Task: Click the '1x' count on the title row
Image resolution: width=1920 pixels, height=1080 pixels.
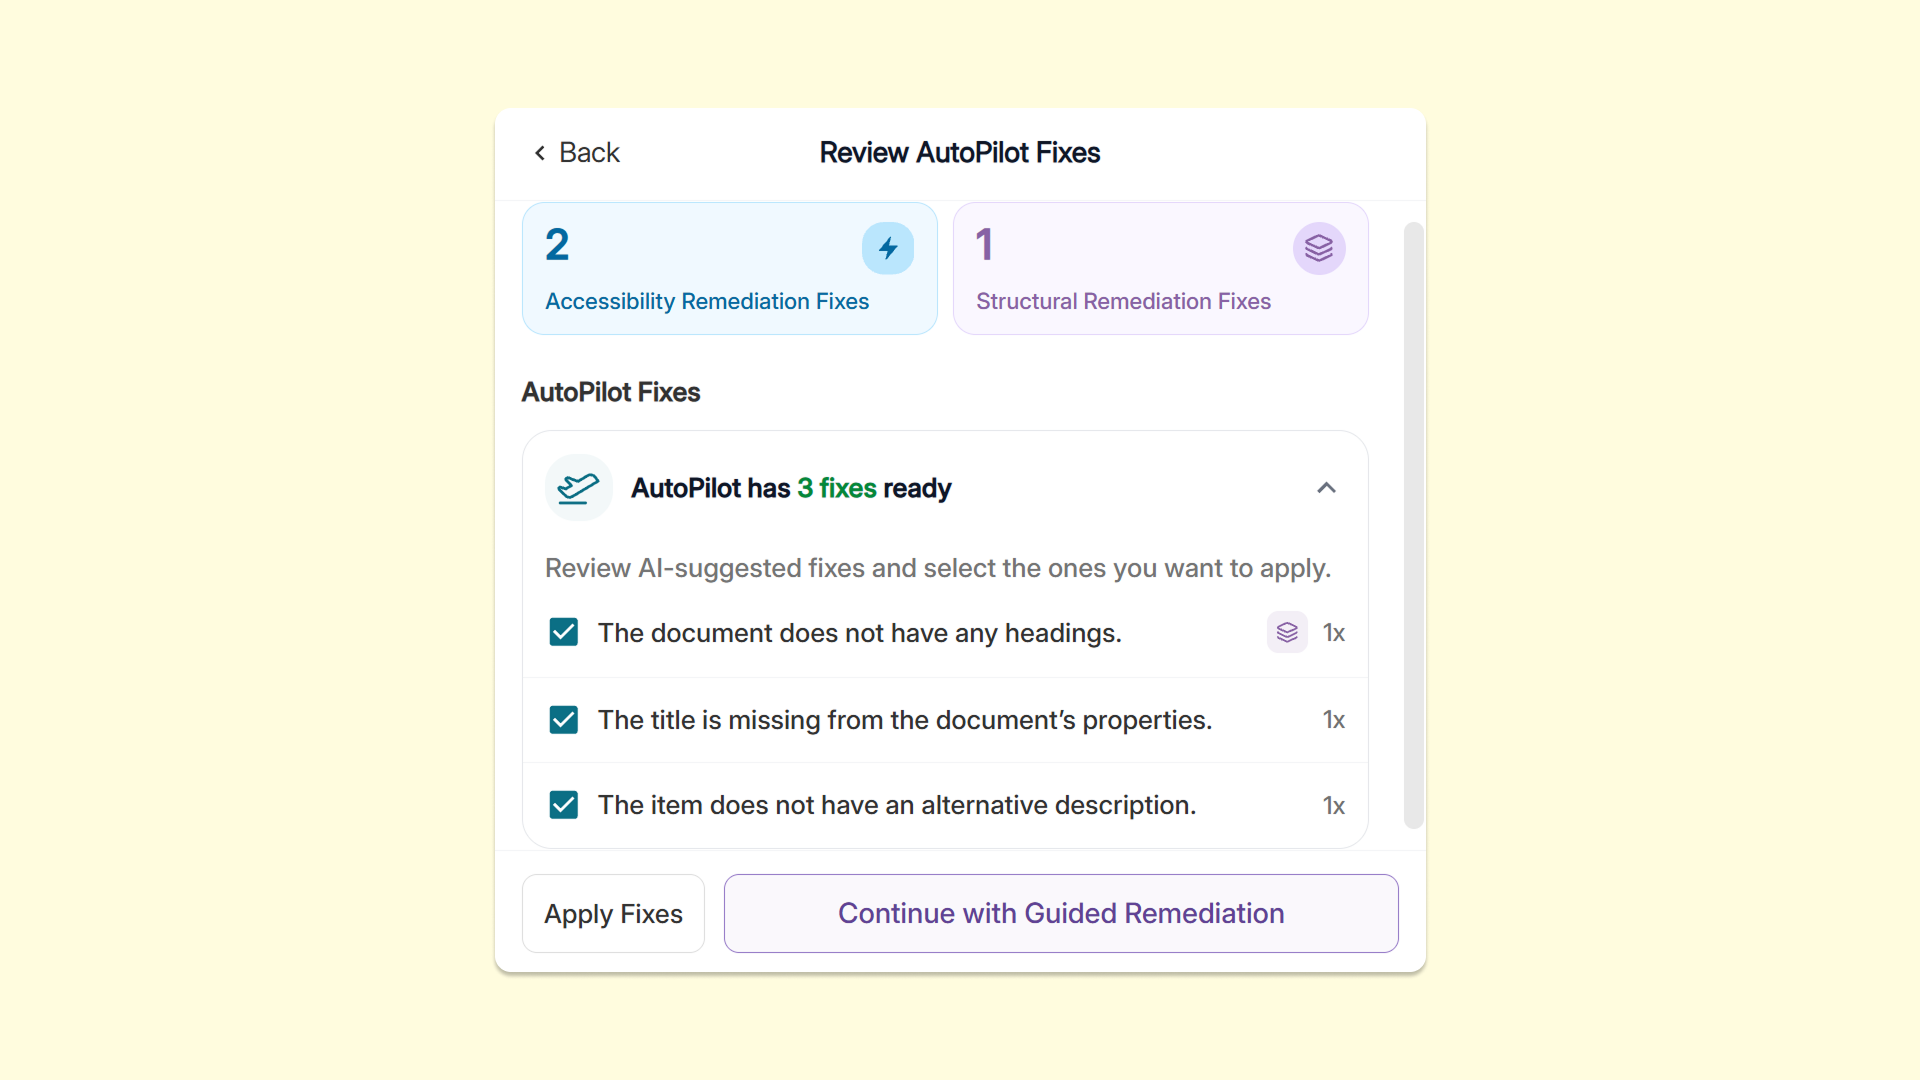Action: (x=1334, y=720)
